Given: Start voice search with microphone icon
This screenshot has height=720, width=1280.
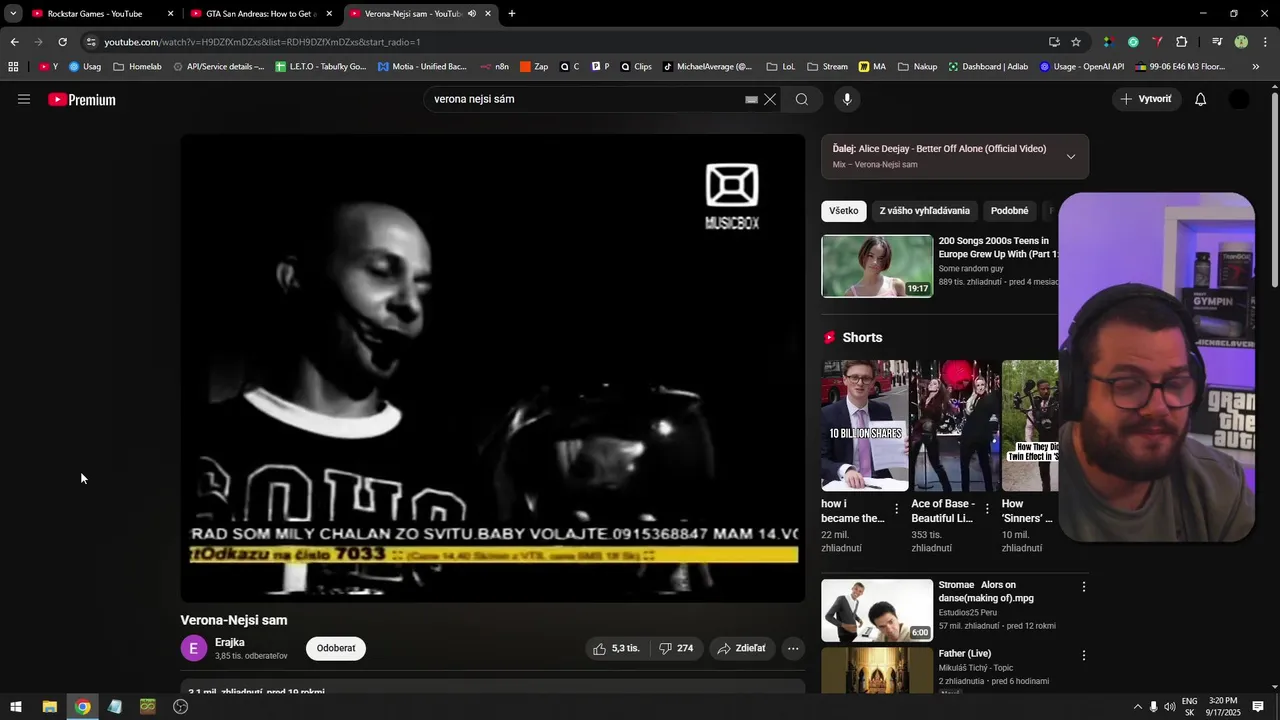Looking at the screenshot, I should click(847, 99).
